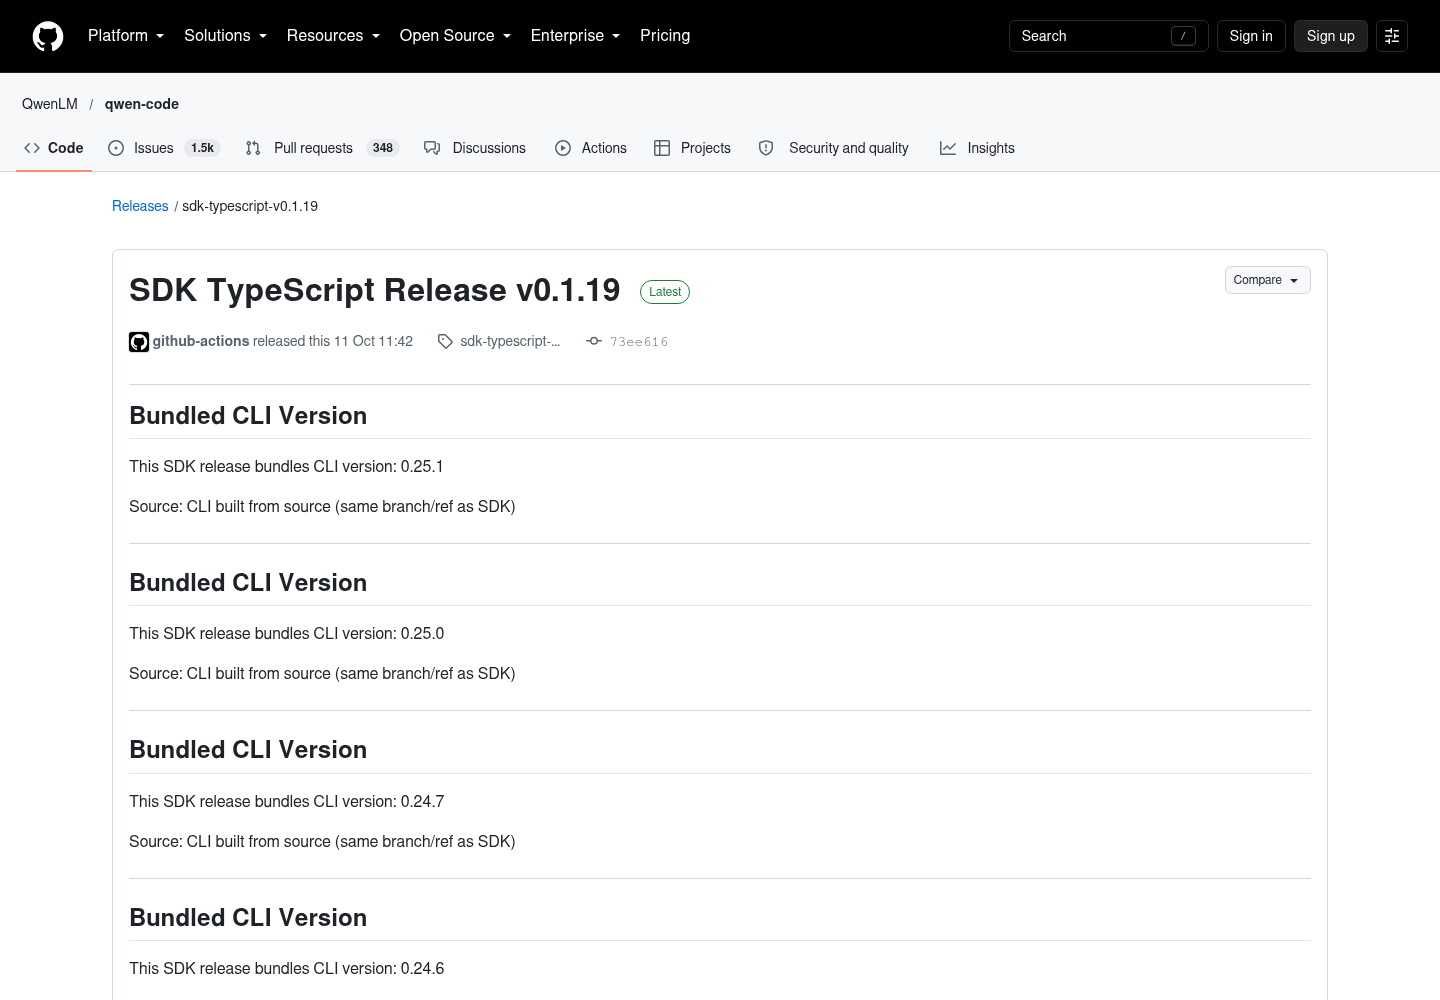Expand the Resources menu
Viewport: 1440px width, 1000px height.
333,36
